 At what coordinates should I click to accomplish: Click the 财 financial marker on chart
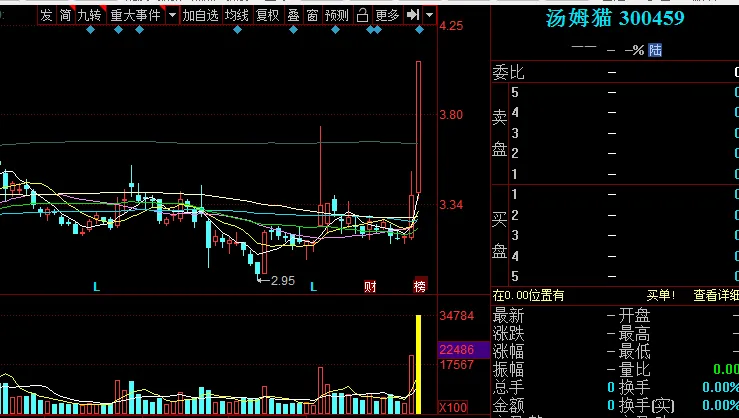pyautogui.click(x=370, y=287)
